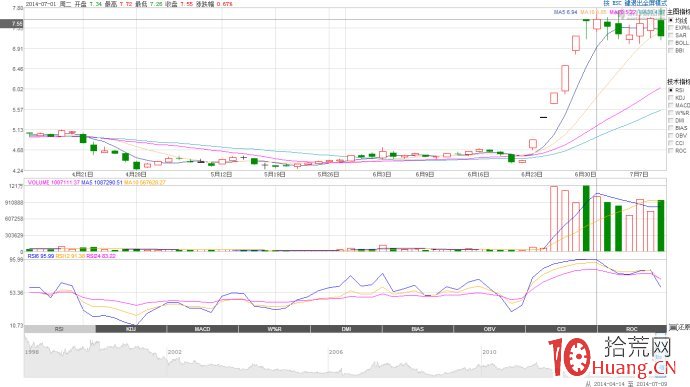Switch to the KDJ indicator tab

(x=131, y=329)
